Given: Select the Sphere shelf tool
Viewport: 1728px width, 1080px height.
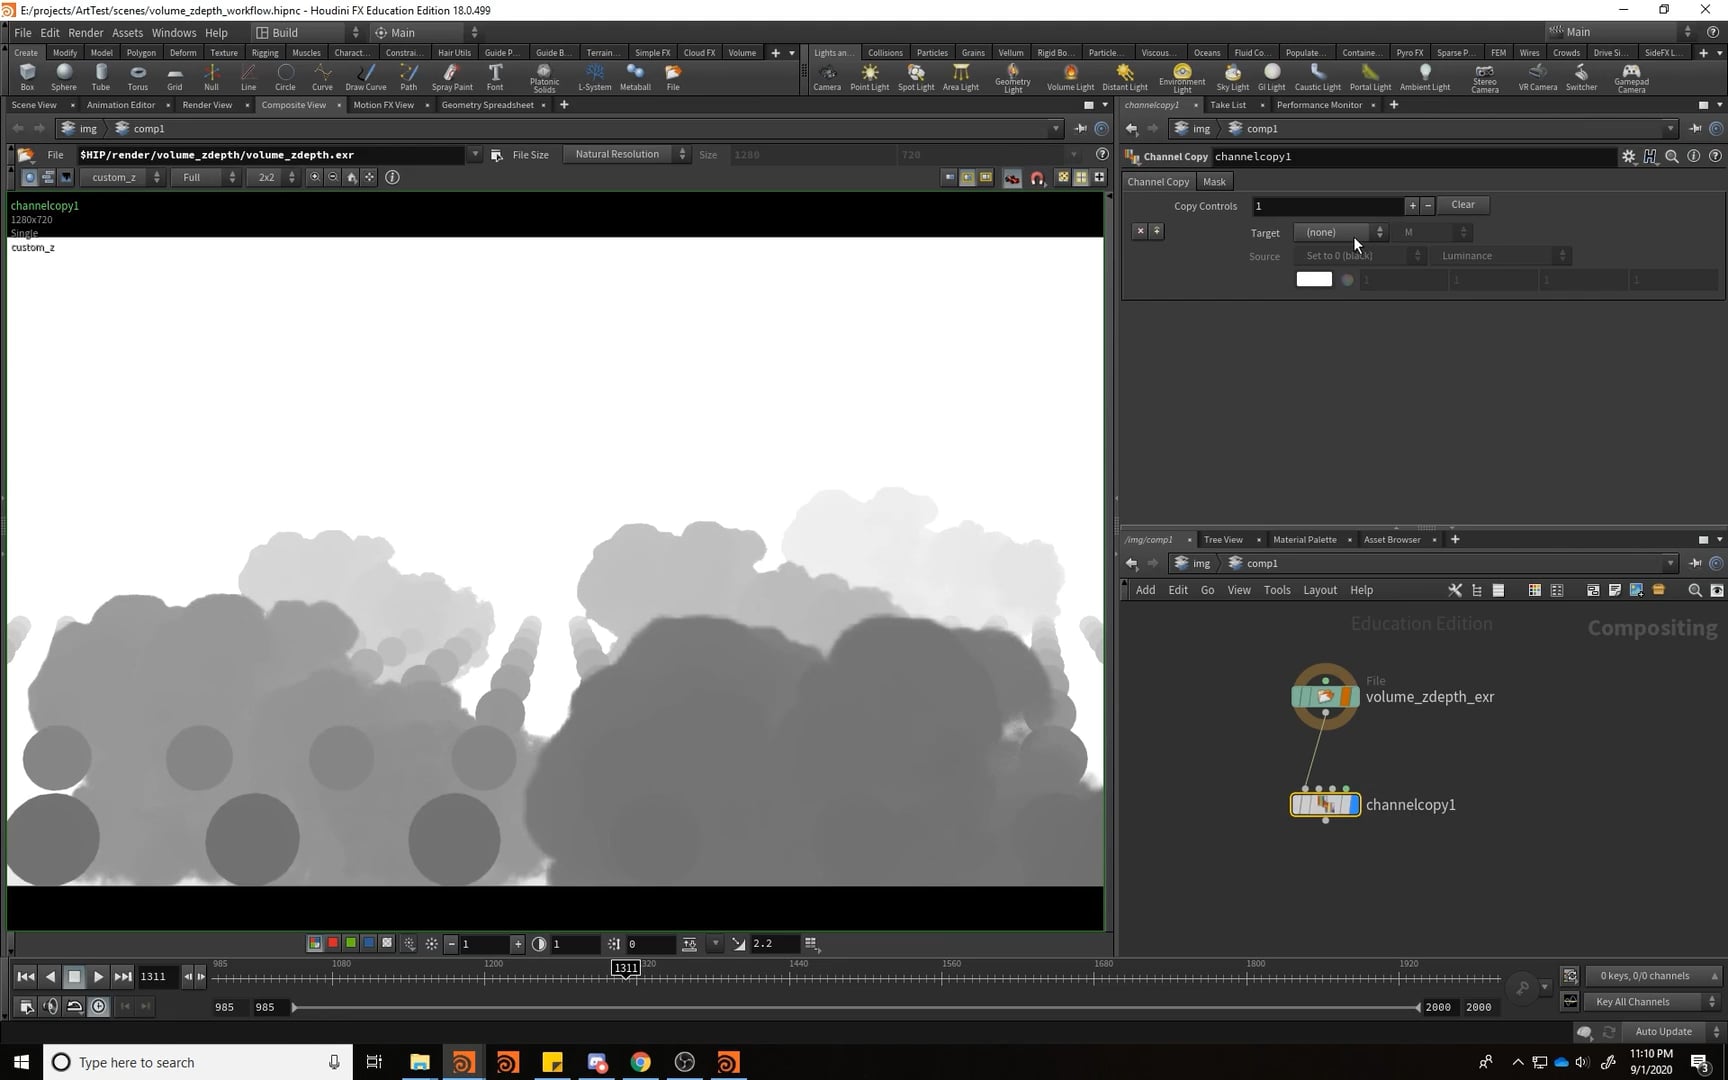Looking at the screenshot, I should [x=64, y=77].
